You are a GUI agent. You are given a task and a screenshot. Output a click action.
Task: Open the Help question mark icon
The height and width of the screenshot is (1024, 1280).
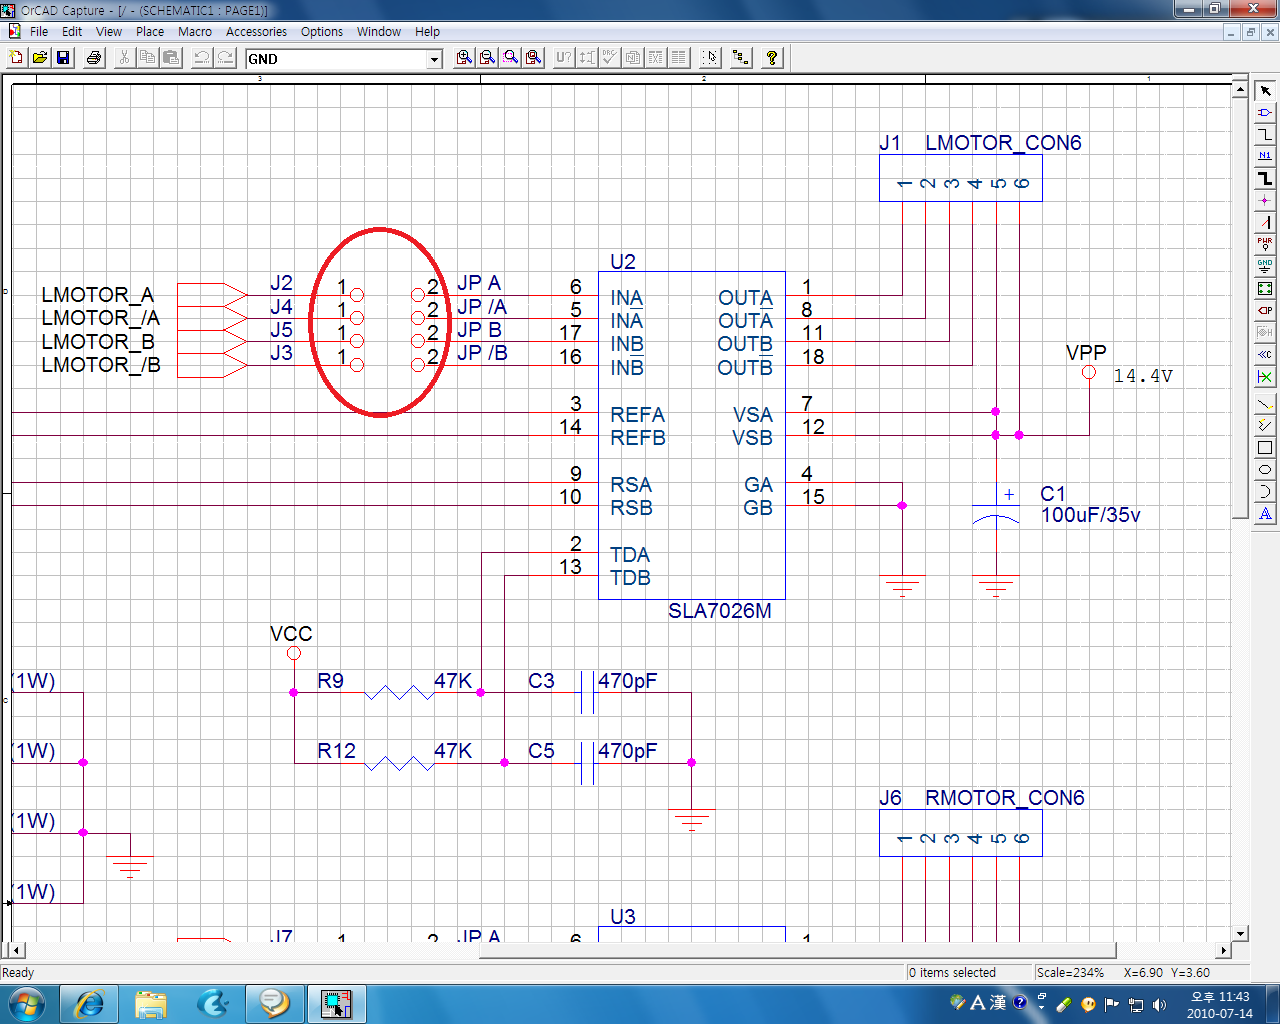coord(772,58)
